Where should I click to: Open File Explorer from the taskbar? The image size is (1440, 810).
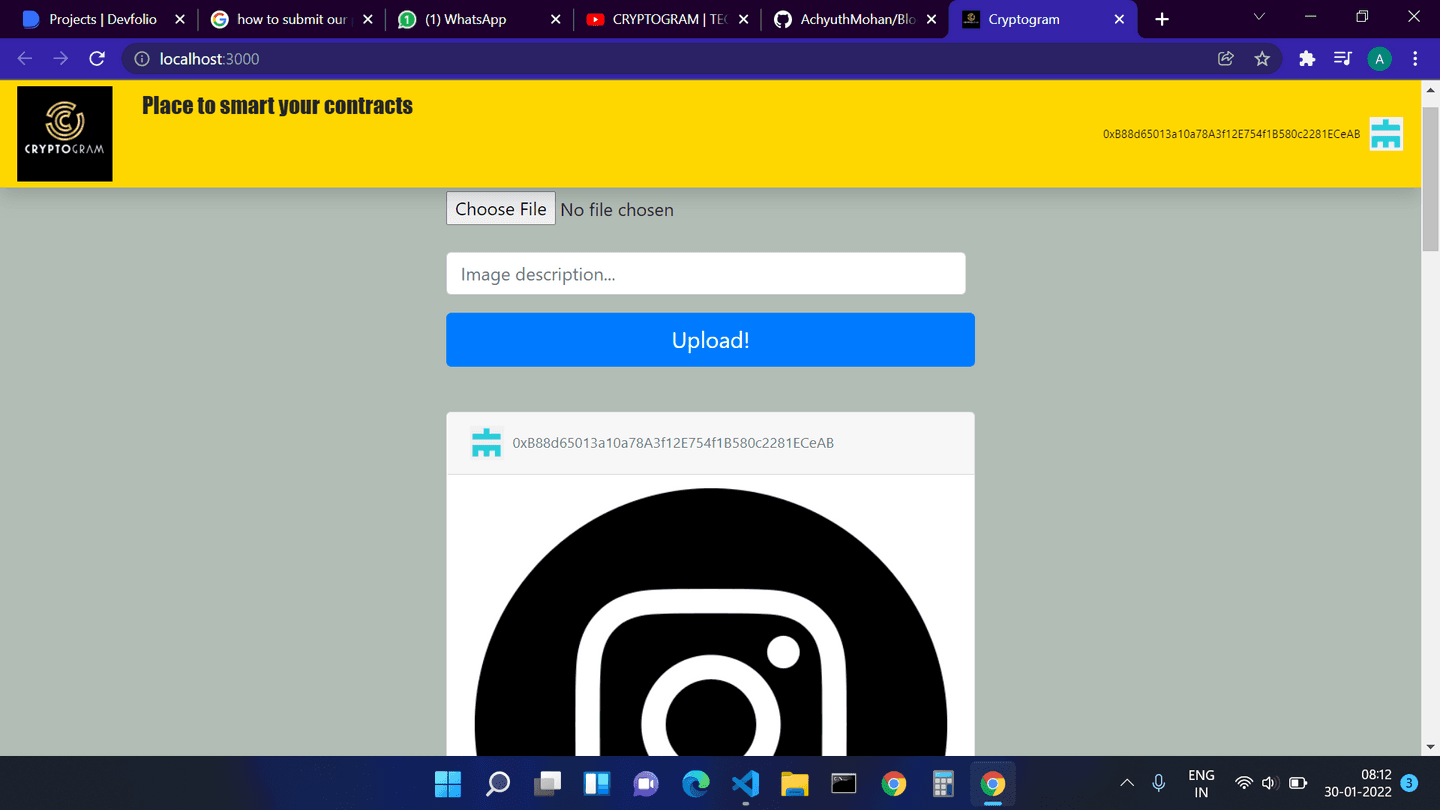click(795, 784)
